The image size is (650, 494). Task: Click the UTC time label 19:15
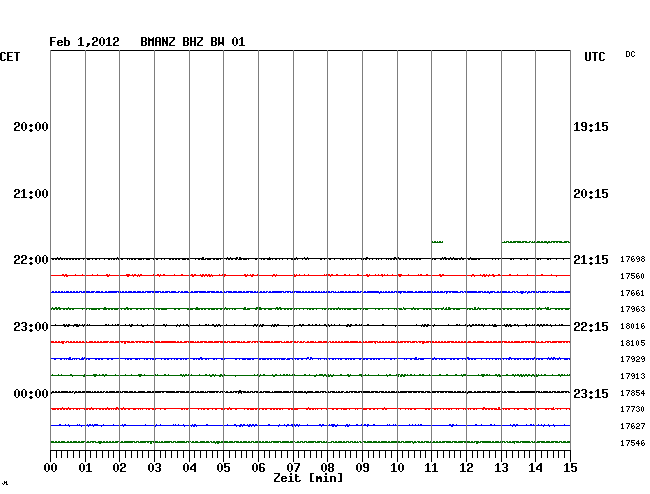(x=591, y=127)
